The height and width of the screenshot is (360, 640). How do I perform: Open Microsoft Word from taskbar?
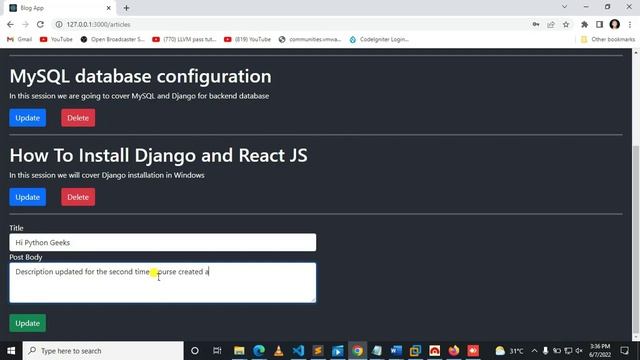click(x=396, y=351)
